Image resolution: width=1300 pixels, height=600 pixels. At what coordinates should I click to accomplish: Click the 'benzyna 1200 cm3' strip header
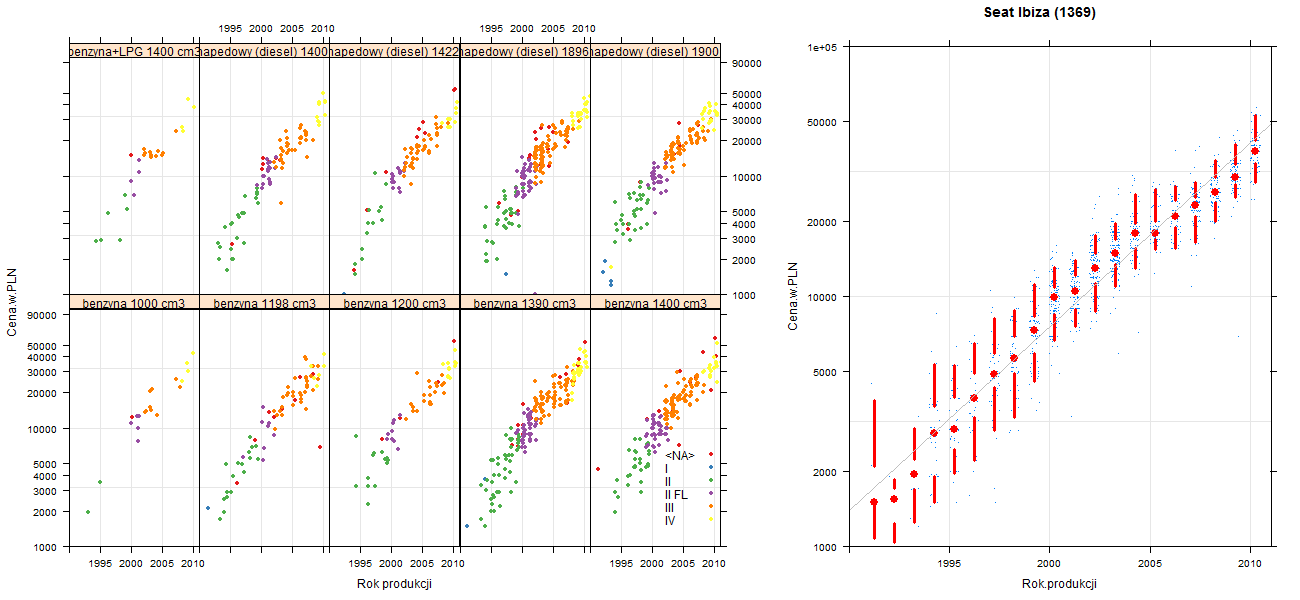click(395, 302)
